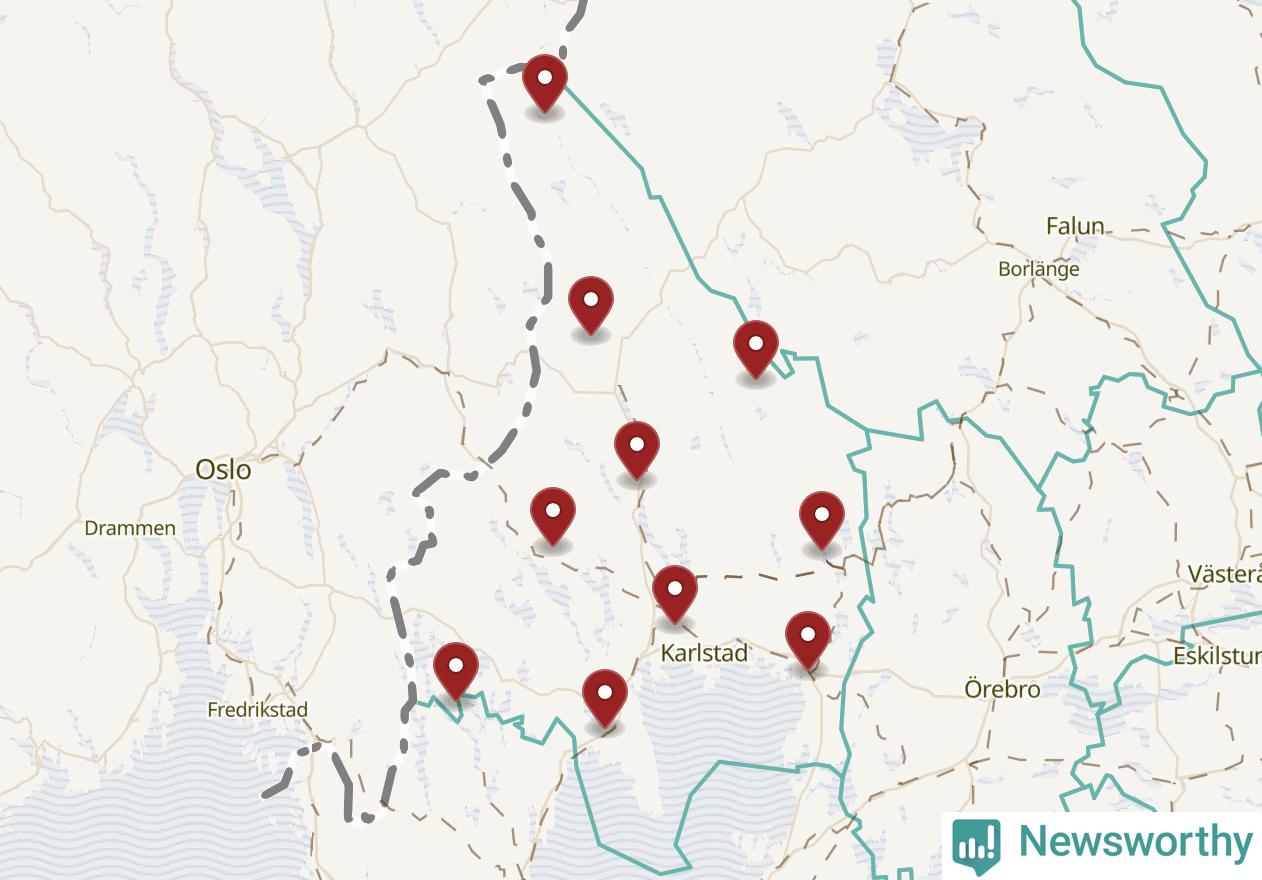
Task: Click the marker just east of Karlstad label
Action: [808, 640]
